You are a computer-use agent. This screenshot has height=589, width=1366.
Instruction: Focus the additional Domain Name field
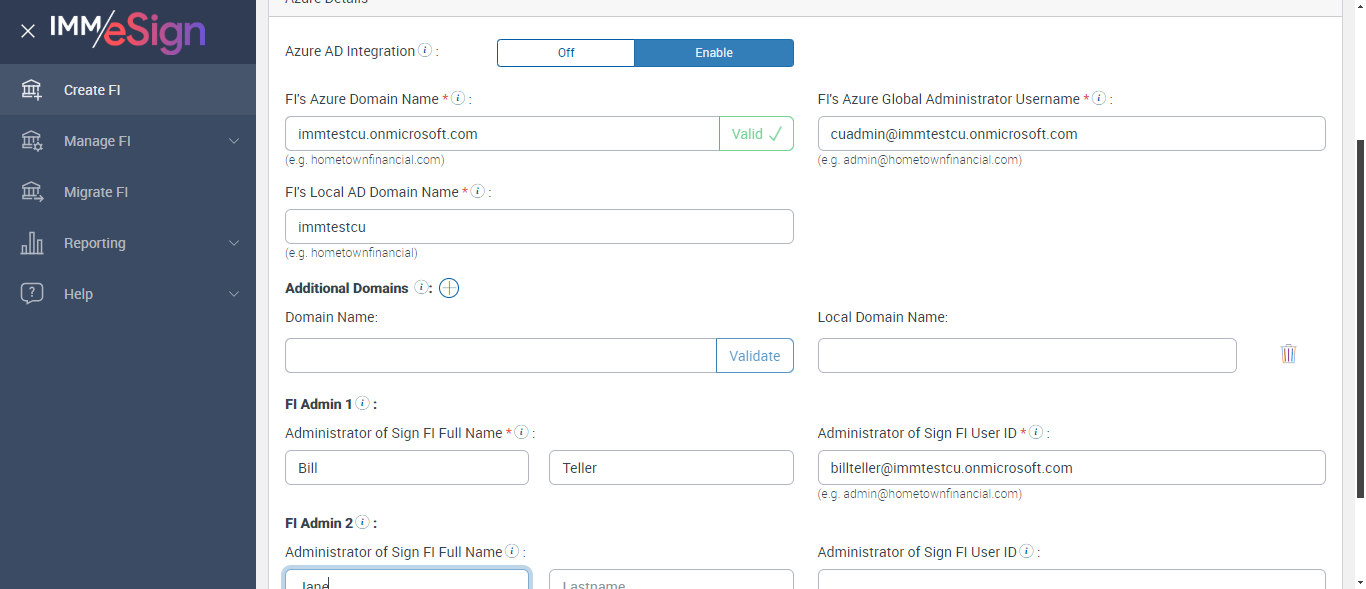click(500, 356)
